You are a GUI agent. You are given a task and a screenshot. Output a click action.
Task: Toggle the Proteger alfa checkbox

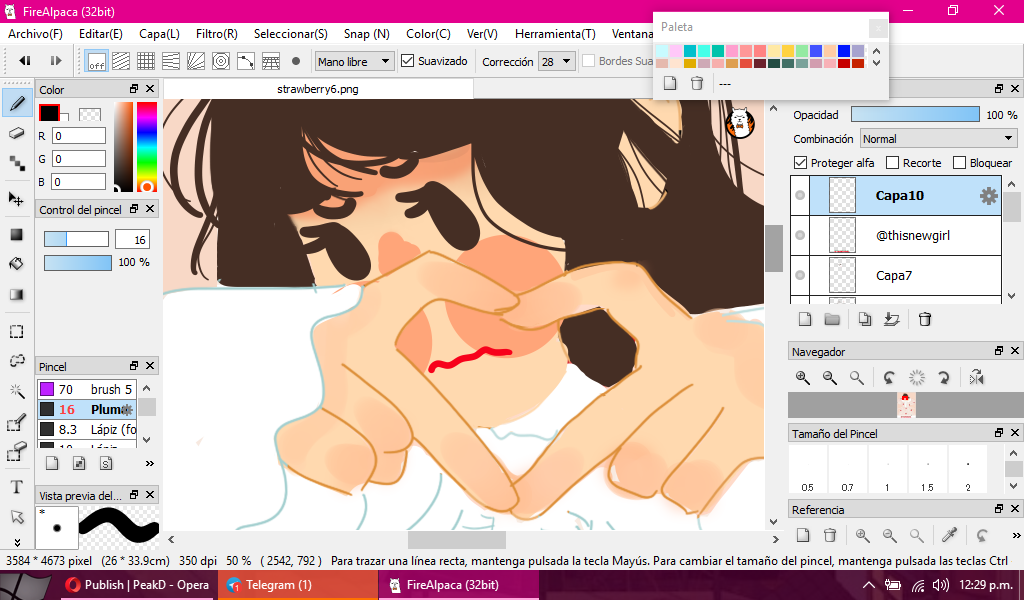pyautogui.click(x=800, y=163)
